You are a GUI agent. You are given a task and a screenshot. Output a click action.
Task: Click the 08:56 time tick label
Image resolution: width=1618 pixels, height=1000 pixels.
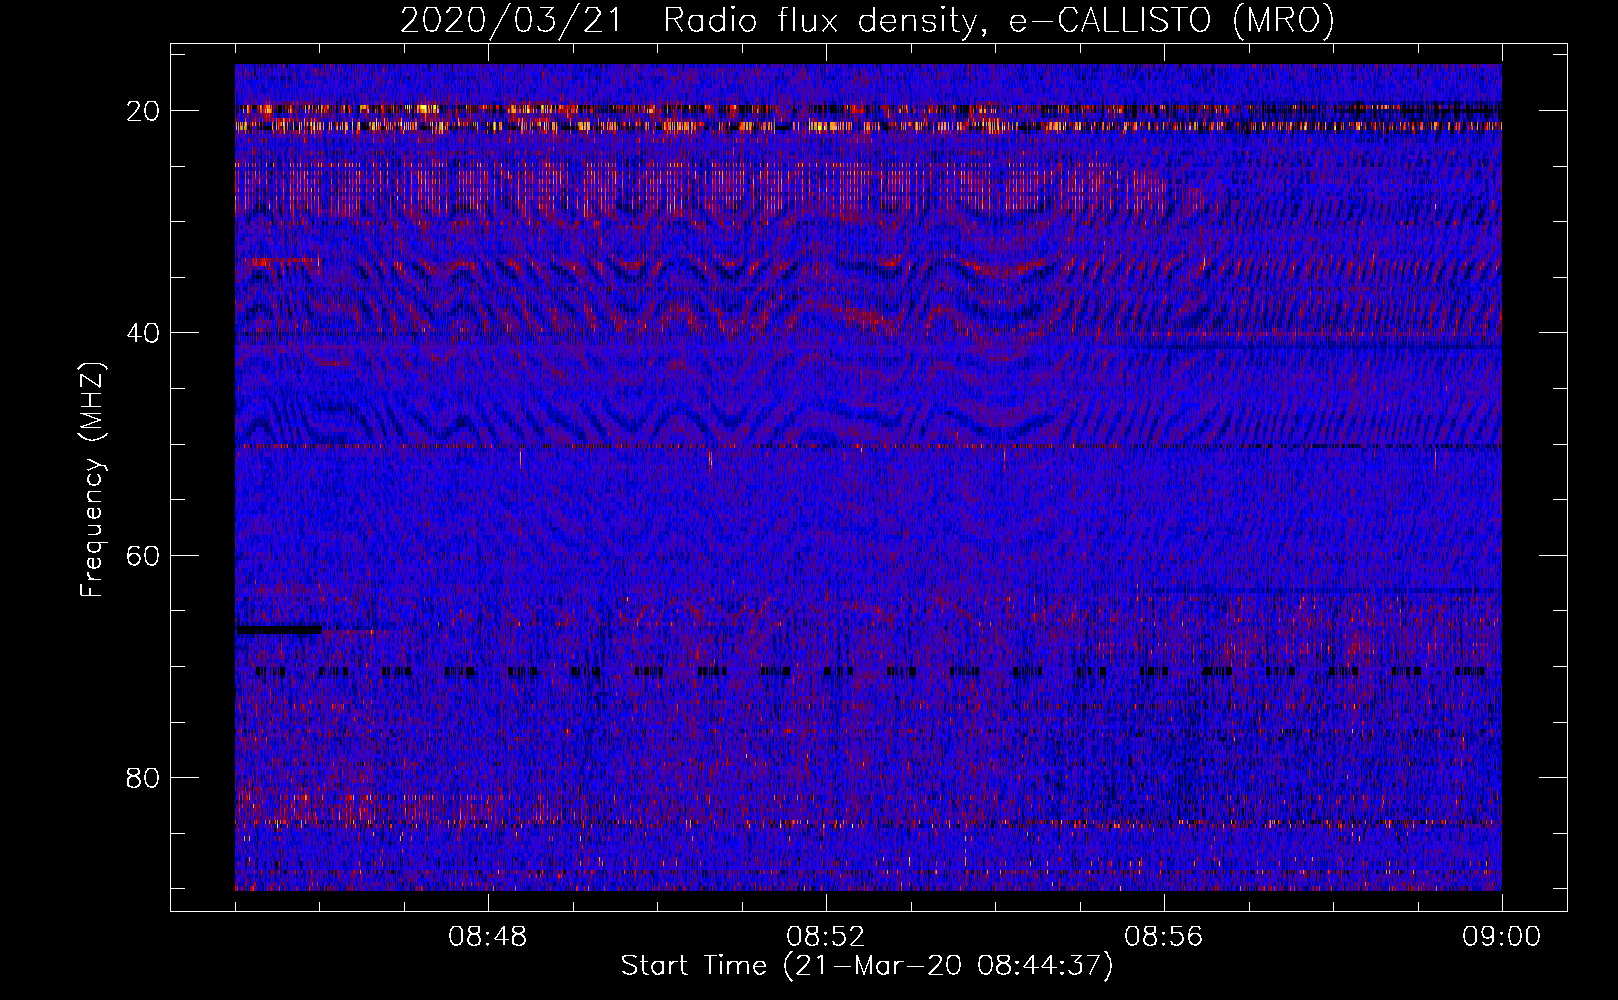coord(1164,937)
